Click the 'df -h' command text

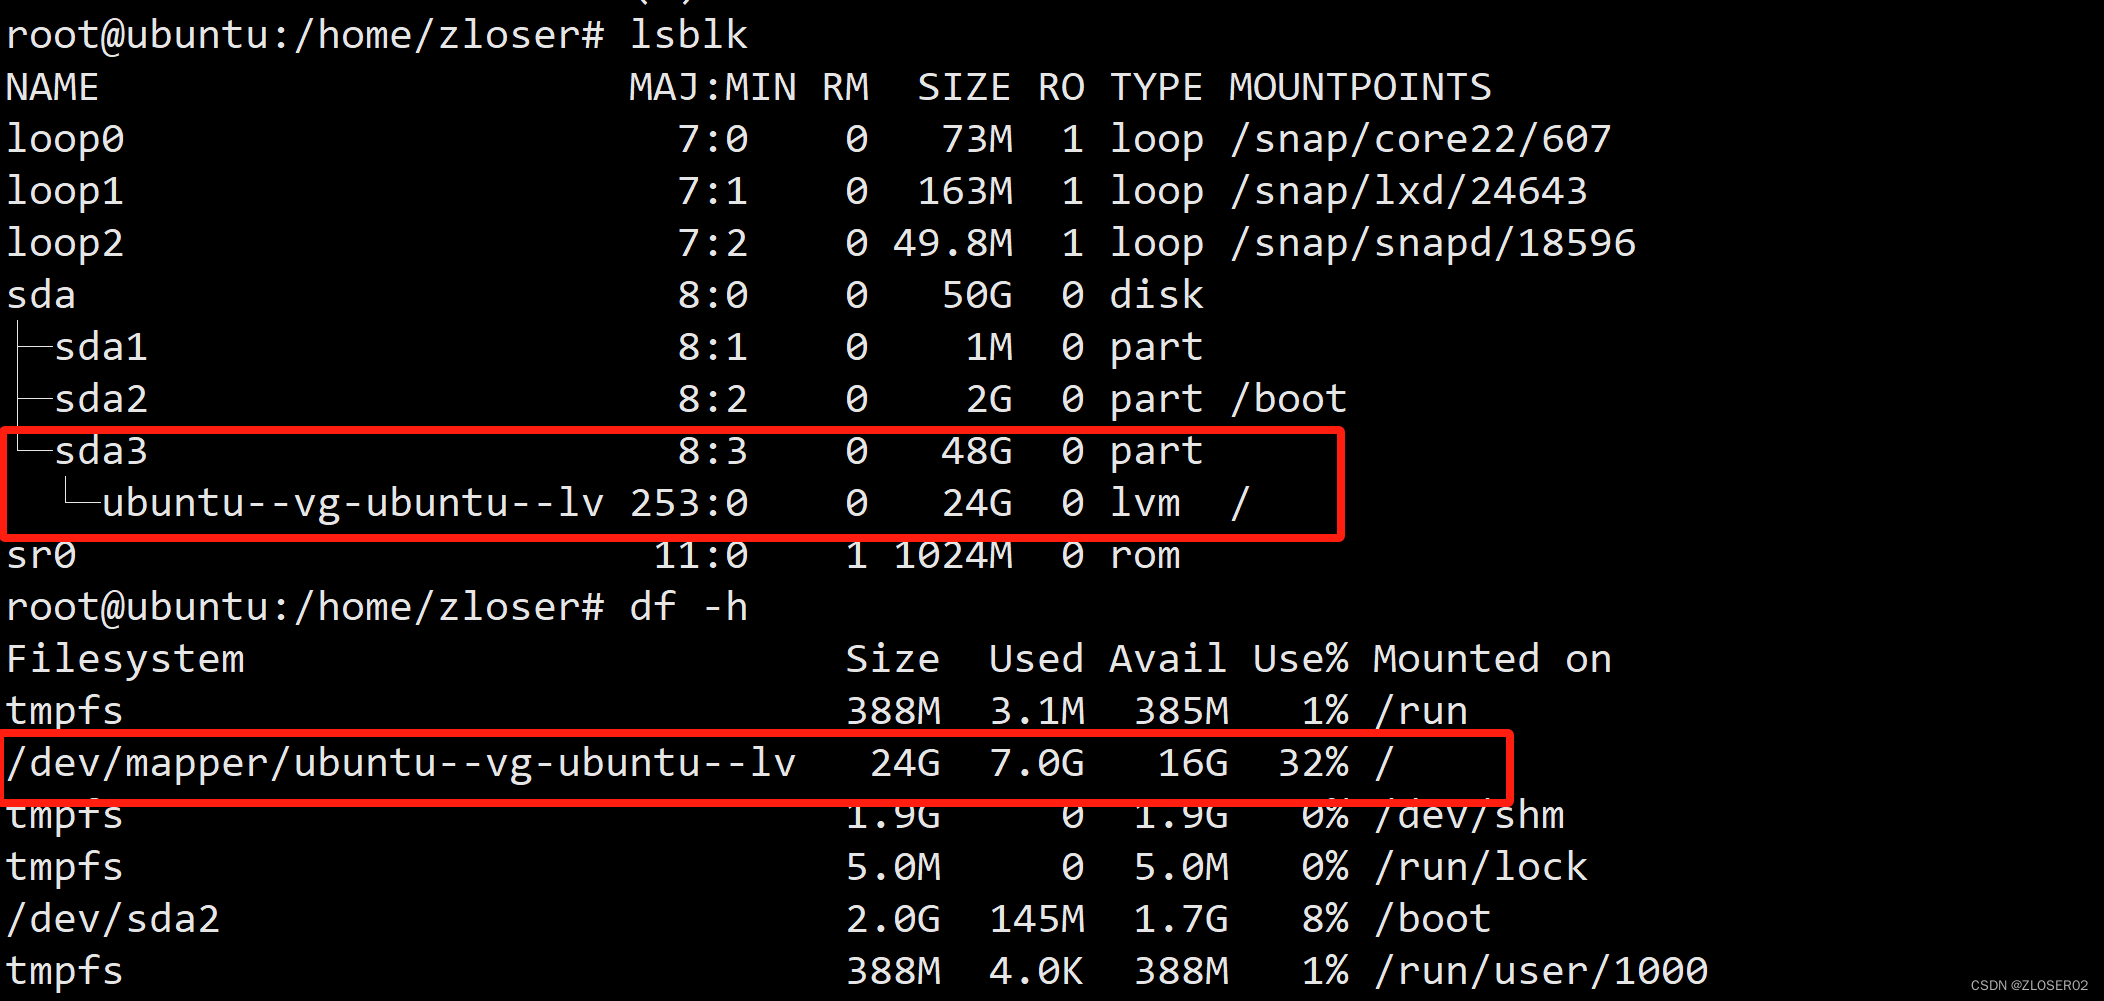click(688, 607)
